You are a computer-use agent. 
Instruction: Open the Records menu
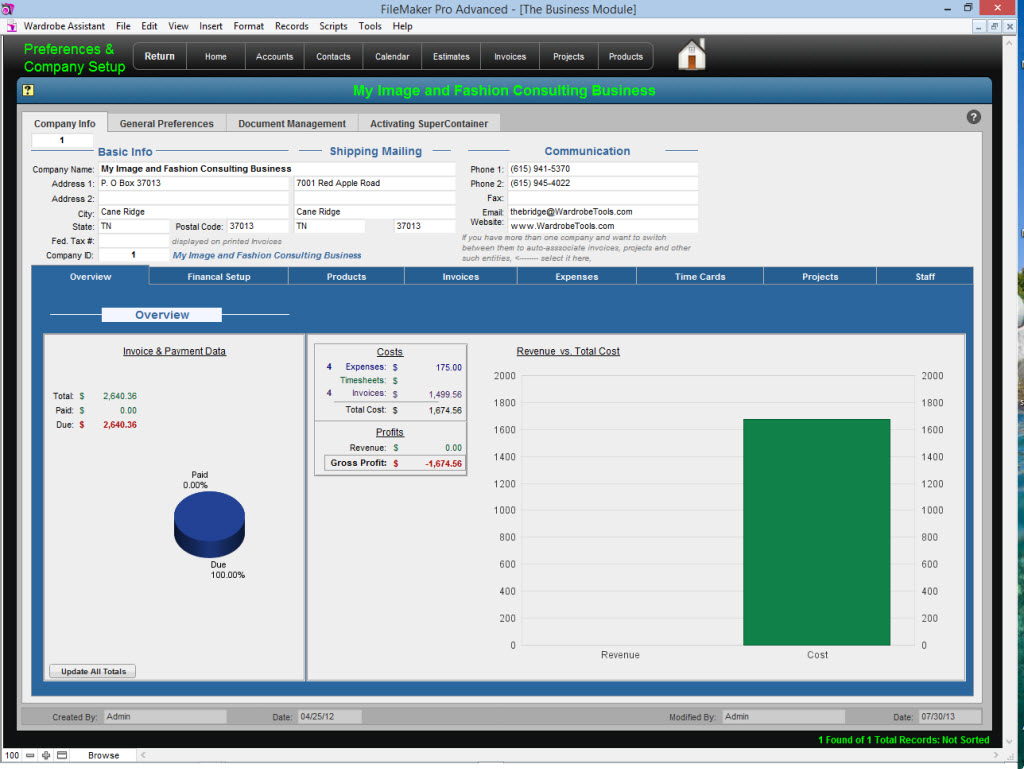tap(291, 26)
